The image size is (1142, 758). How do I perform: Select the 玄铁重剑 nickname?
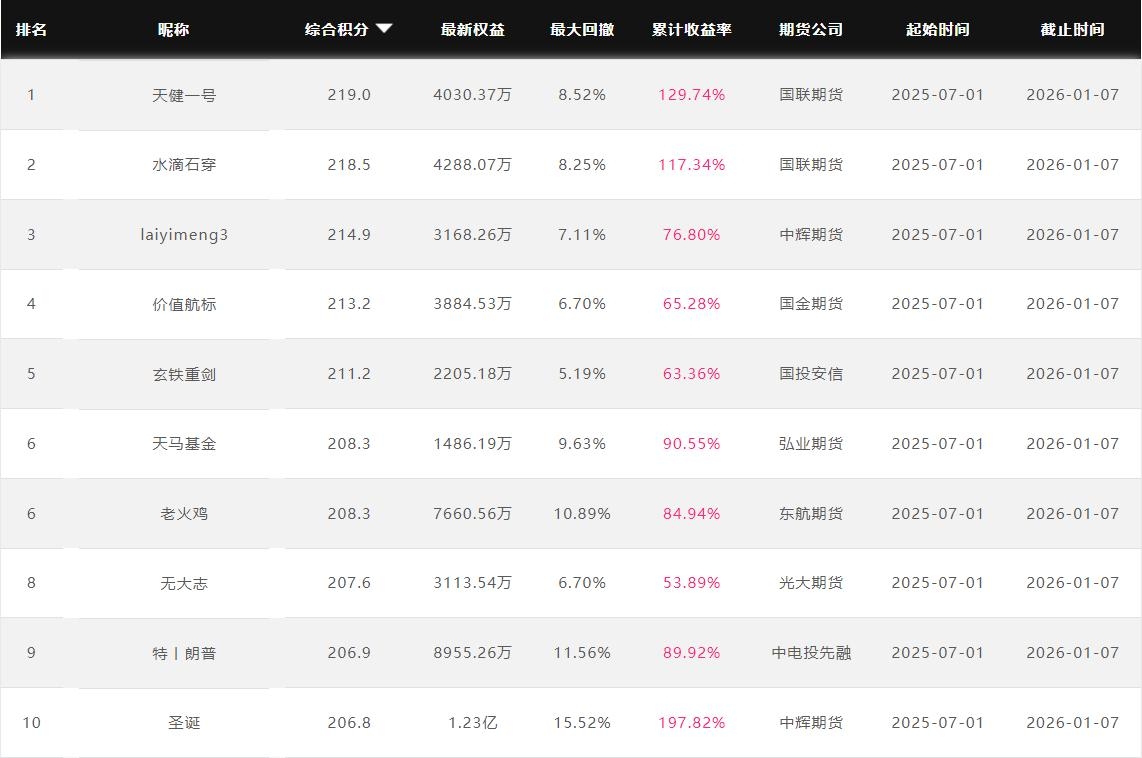pos(184,374)
